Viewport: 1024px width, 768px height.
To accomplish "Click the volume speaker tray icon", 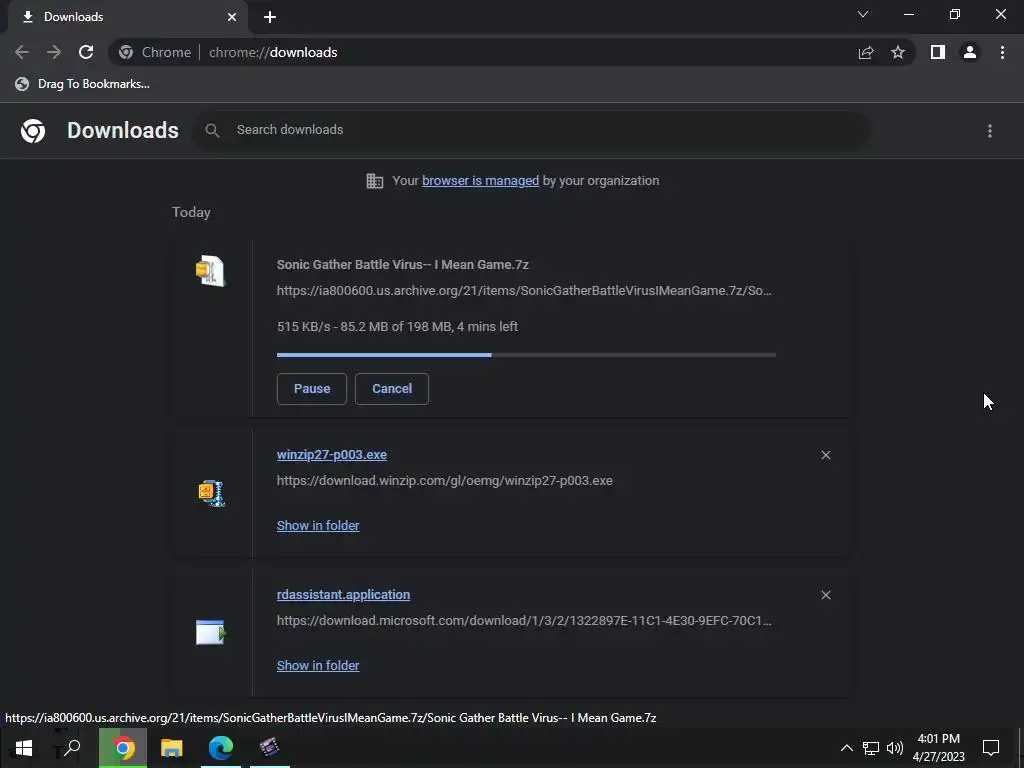I will (x=895, y=748).
